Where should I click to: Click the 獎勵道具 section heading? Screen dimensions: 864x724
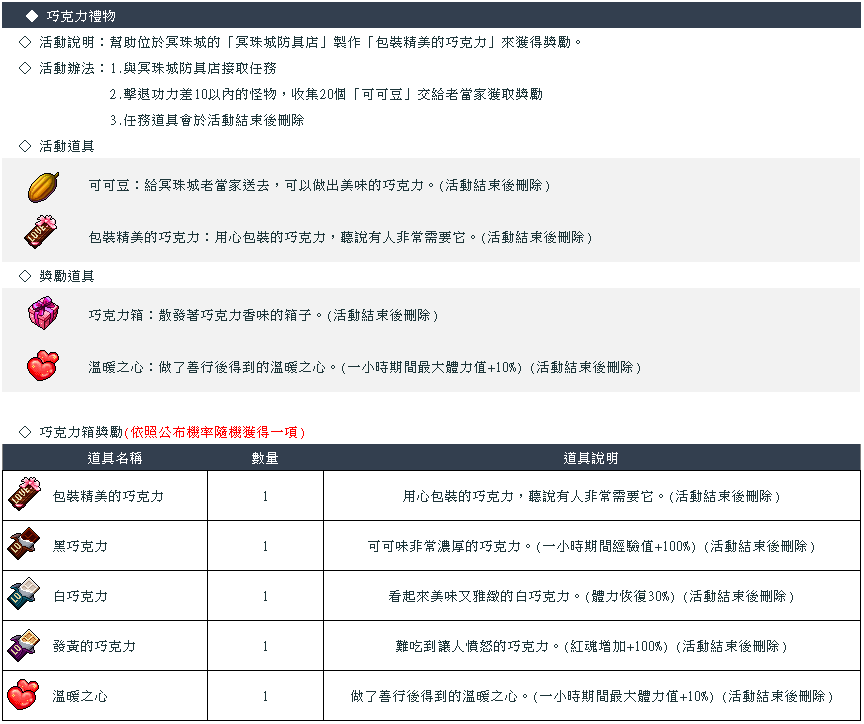(66, 276)
